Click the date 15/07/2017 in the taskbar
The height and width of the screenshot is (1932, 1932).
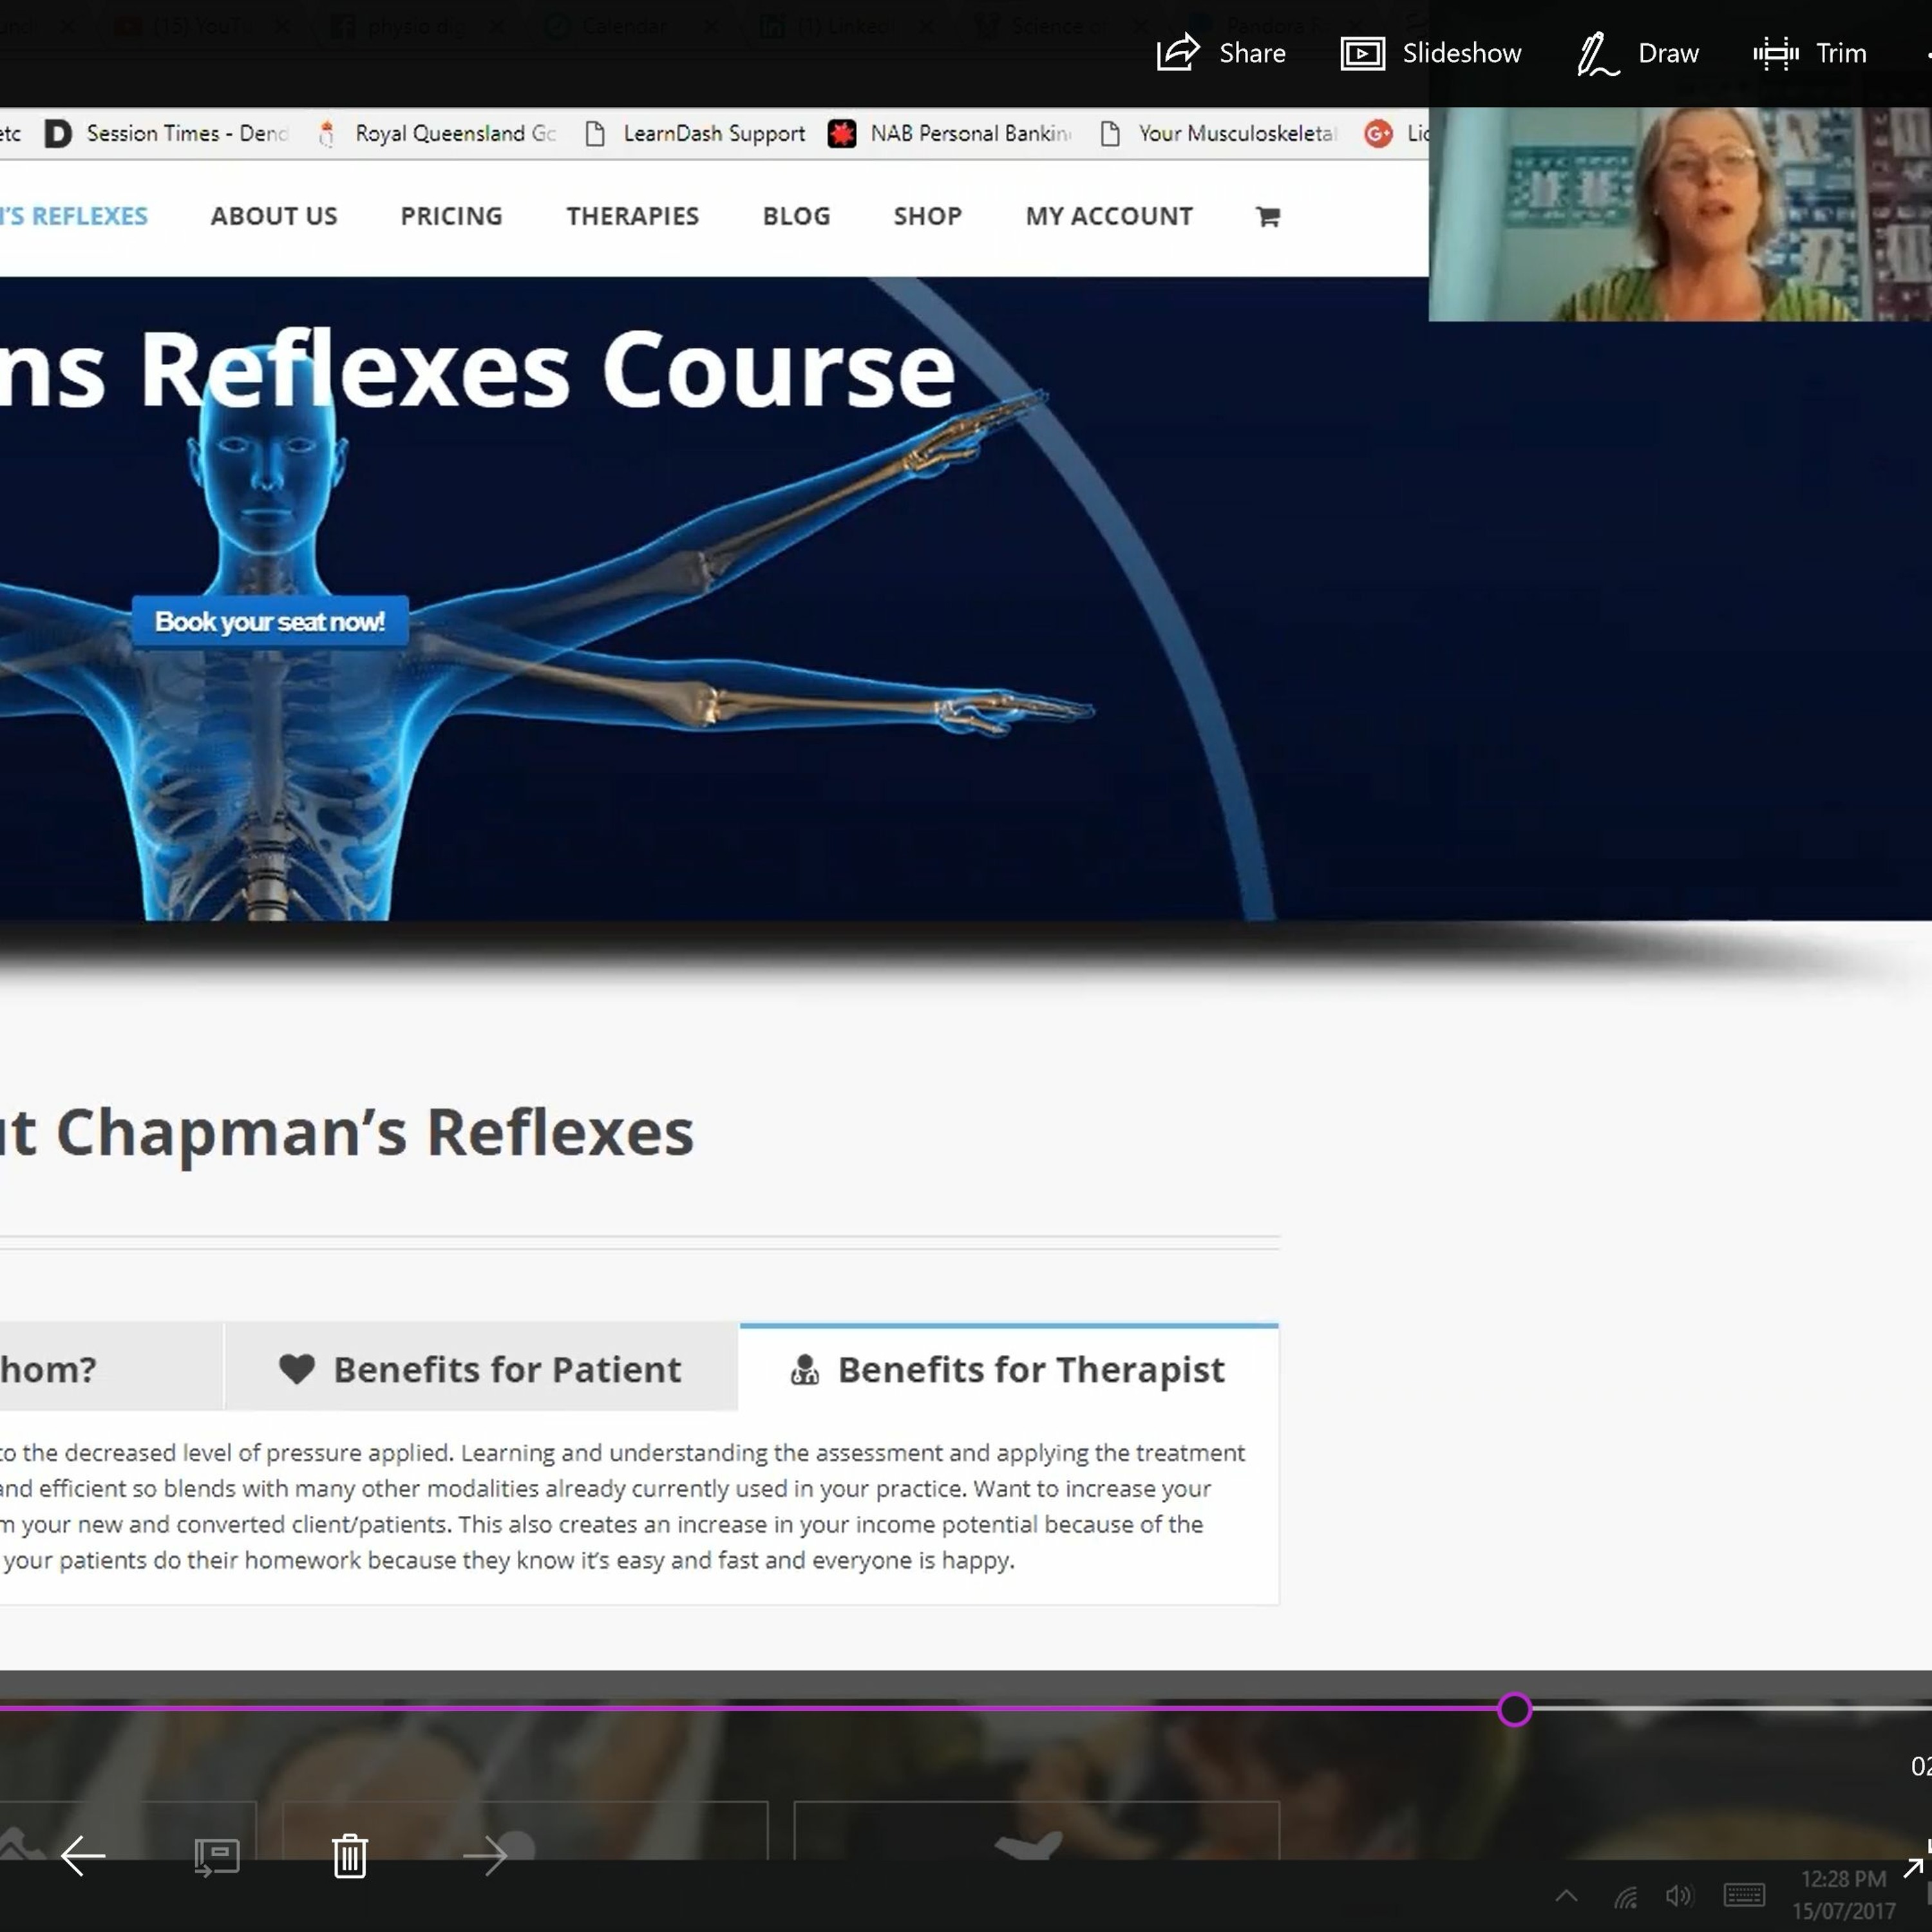coord(1843,1911)
